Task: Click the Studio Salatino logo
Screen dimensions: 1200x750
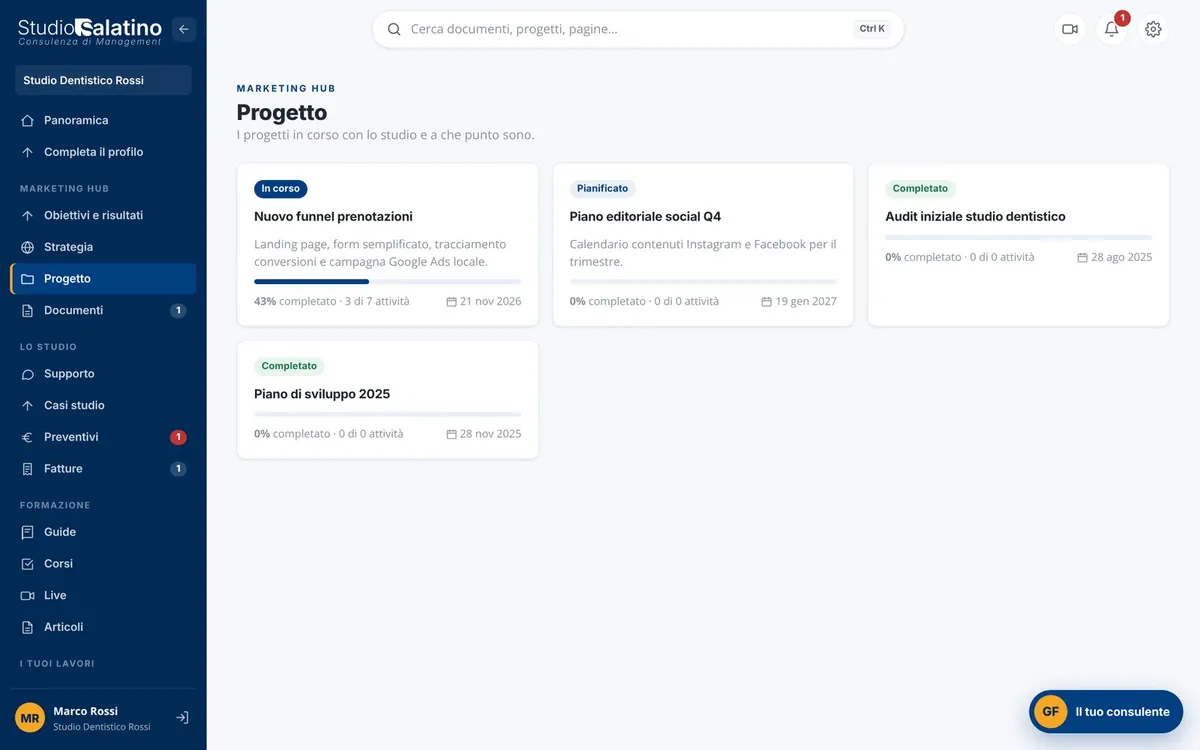Action: pyautogui.click(x=90, y=32)
